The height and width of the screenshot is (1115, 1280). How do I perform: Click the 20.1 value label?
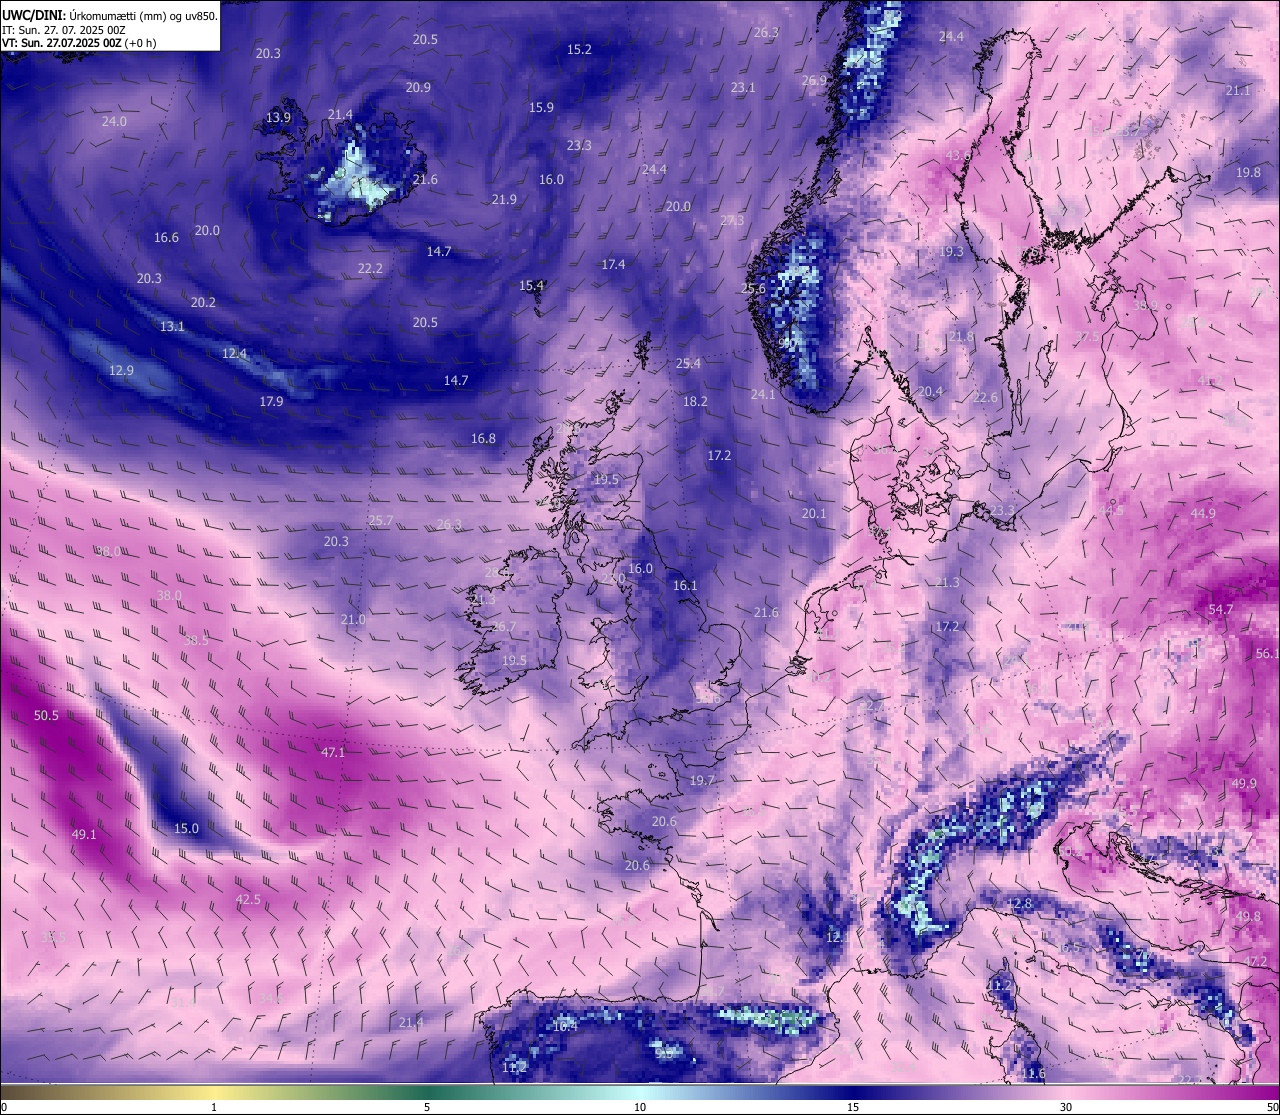[814, 513]
